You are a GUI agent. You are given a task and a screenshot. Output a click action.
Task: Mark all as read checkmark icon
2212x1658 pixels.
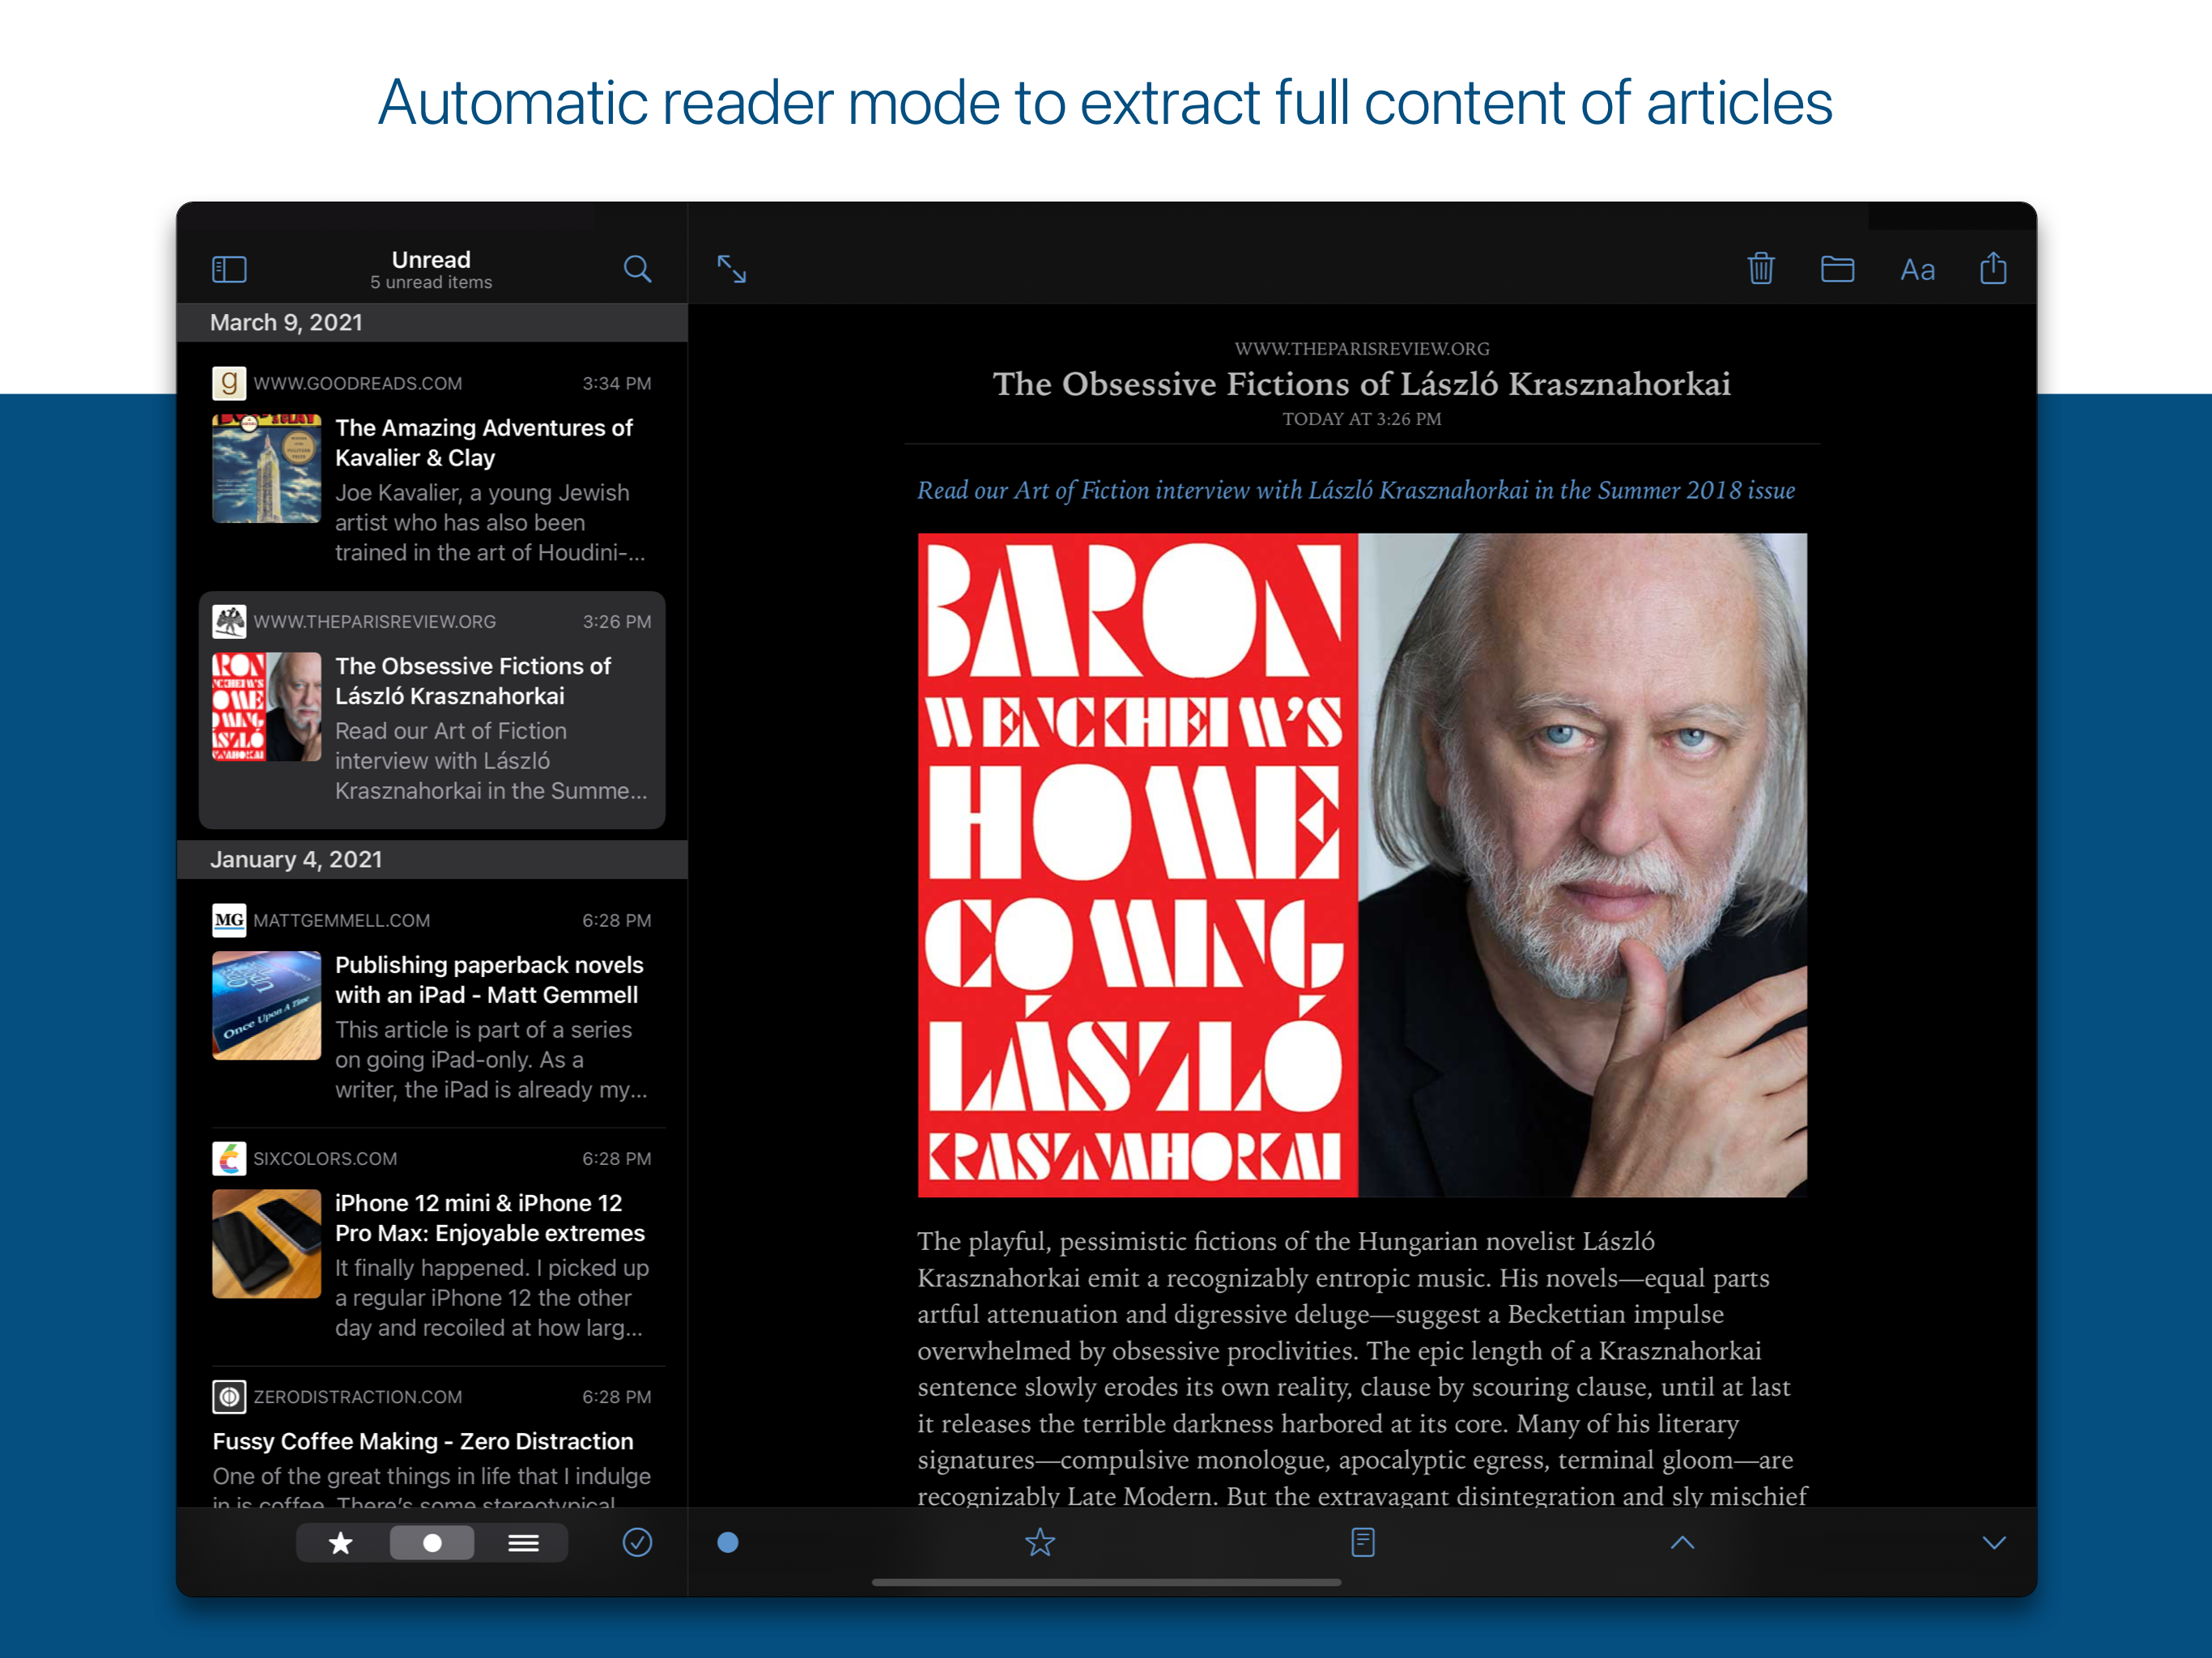click(x=637, y=1542)
